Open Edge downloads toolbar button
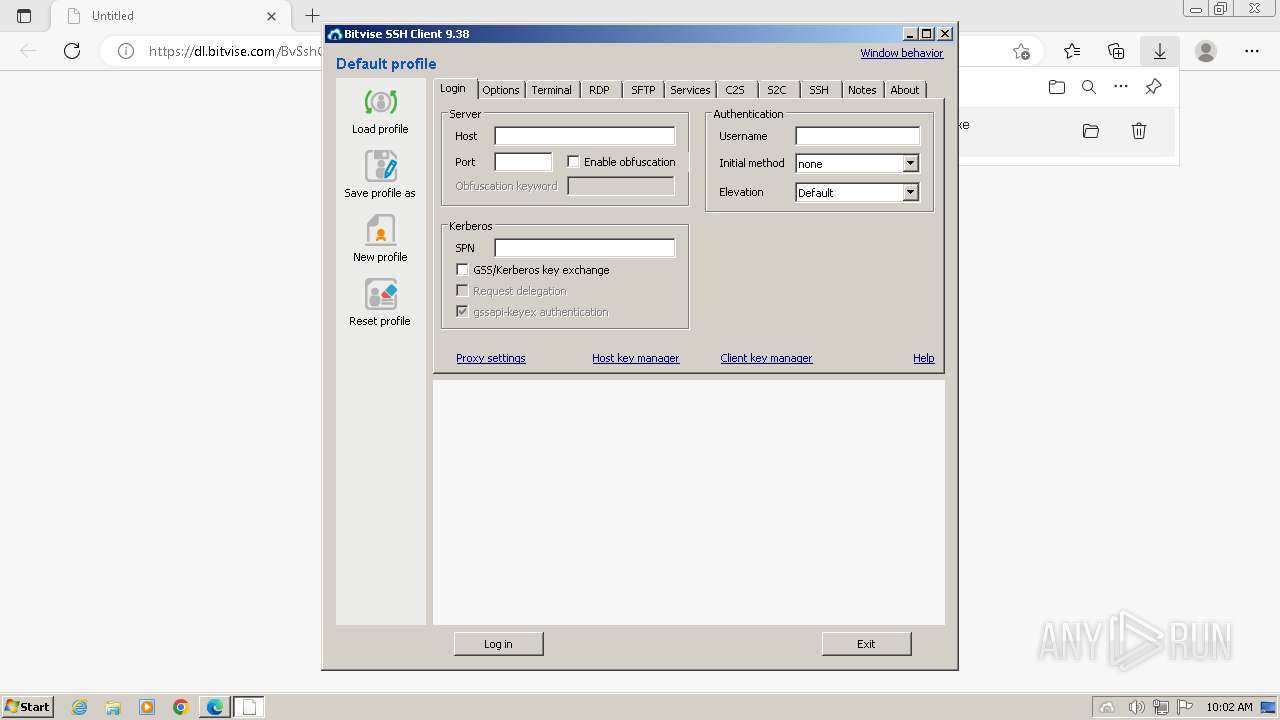Viewport: 1280px width, 720px height. 1160,51
